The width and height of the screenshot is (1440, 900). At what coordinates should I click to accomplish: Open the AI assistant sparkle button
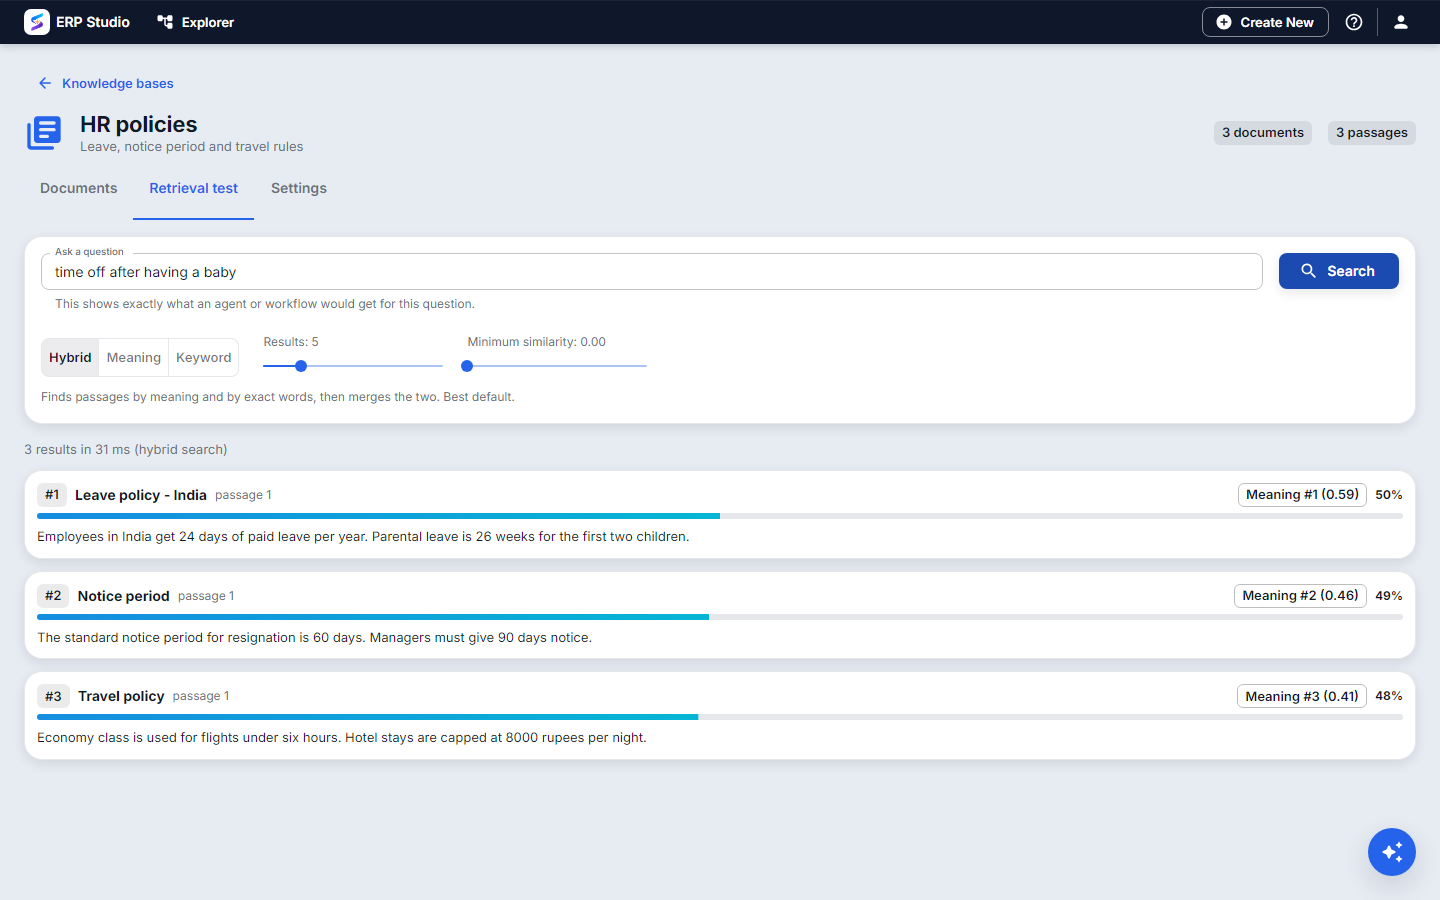(x=1392, y=852)
